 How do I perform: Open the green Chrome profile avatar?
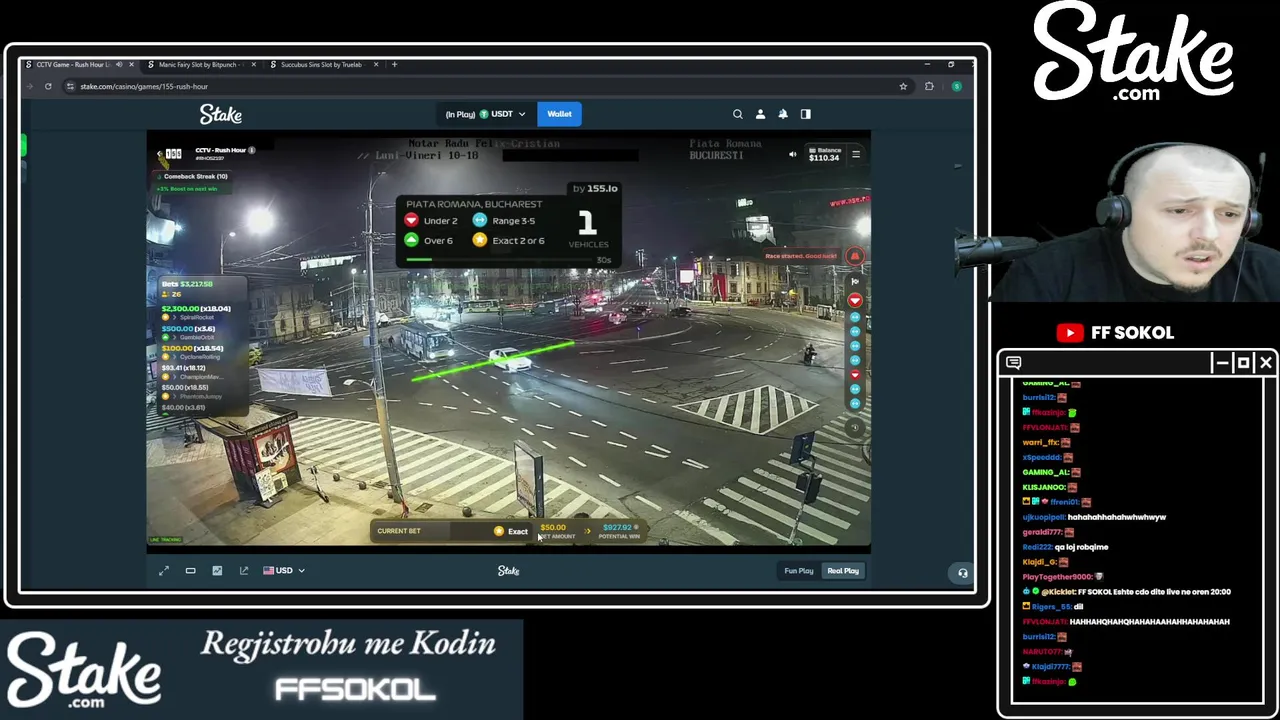957,87
